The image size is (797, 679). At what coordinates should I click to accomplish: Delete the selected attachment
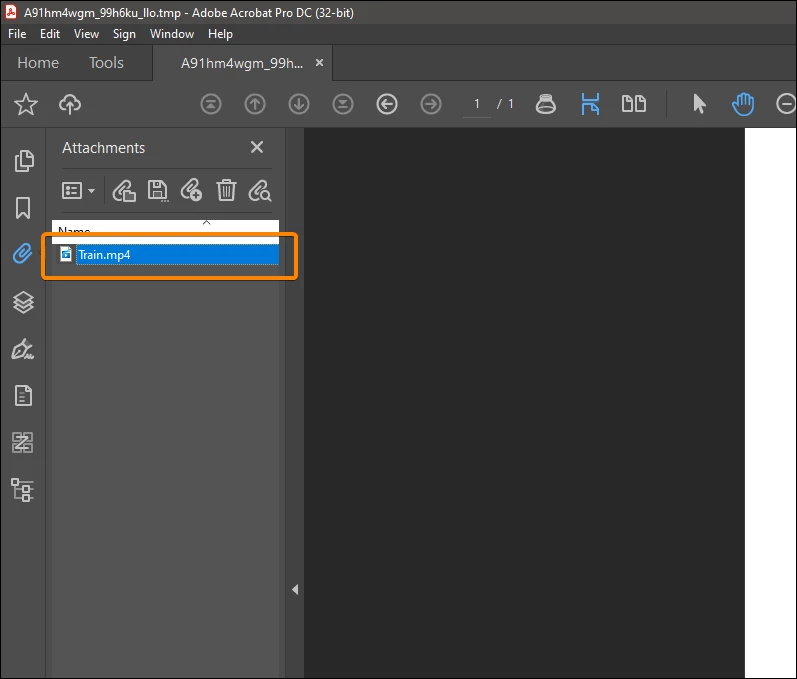point(226,191)
